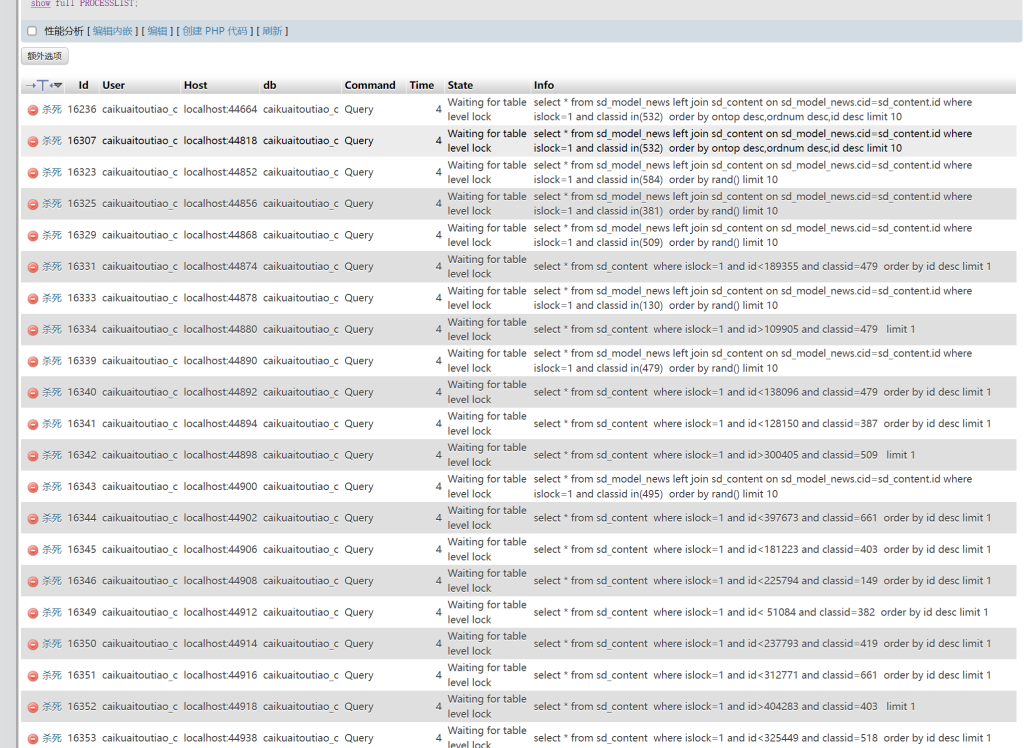Click kill icon for process 16349
Image resolution: width=1024 pixels, height=748 pixels.
[33, 613]
